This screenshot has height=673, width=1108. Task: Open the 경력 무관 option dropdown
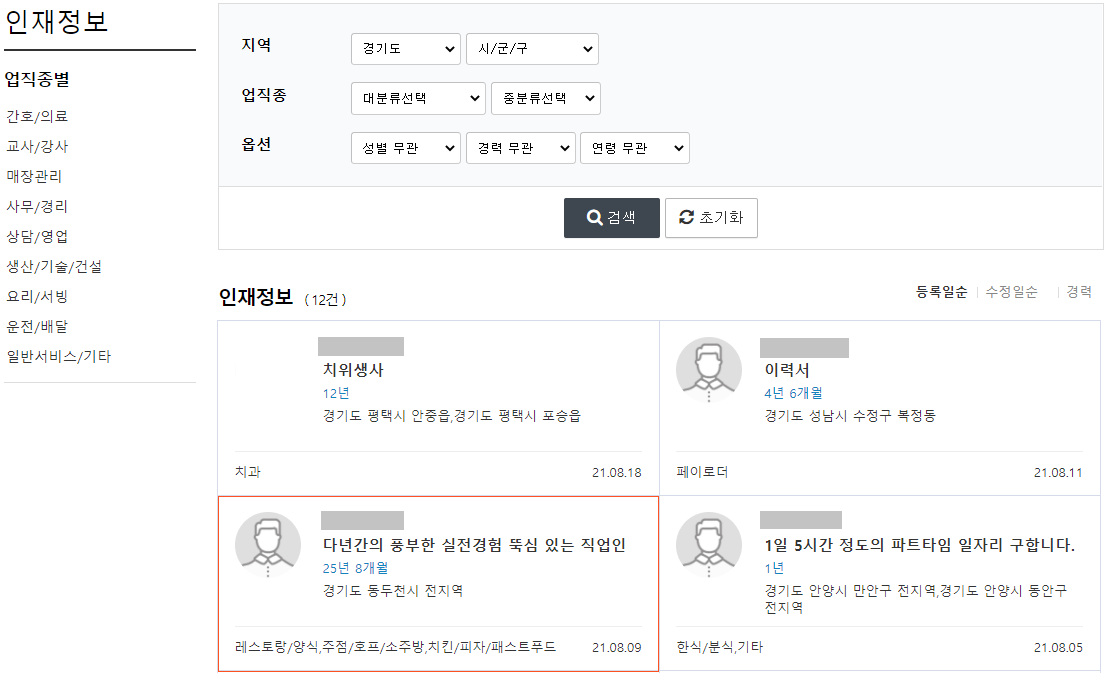click(521, 147)
